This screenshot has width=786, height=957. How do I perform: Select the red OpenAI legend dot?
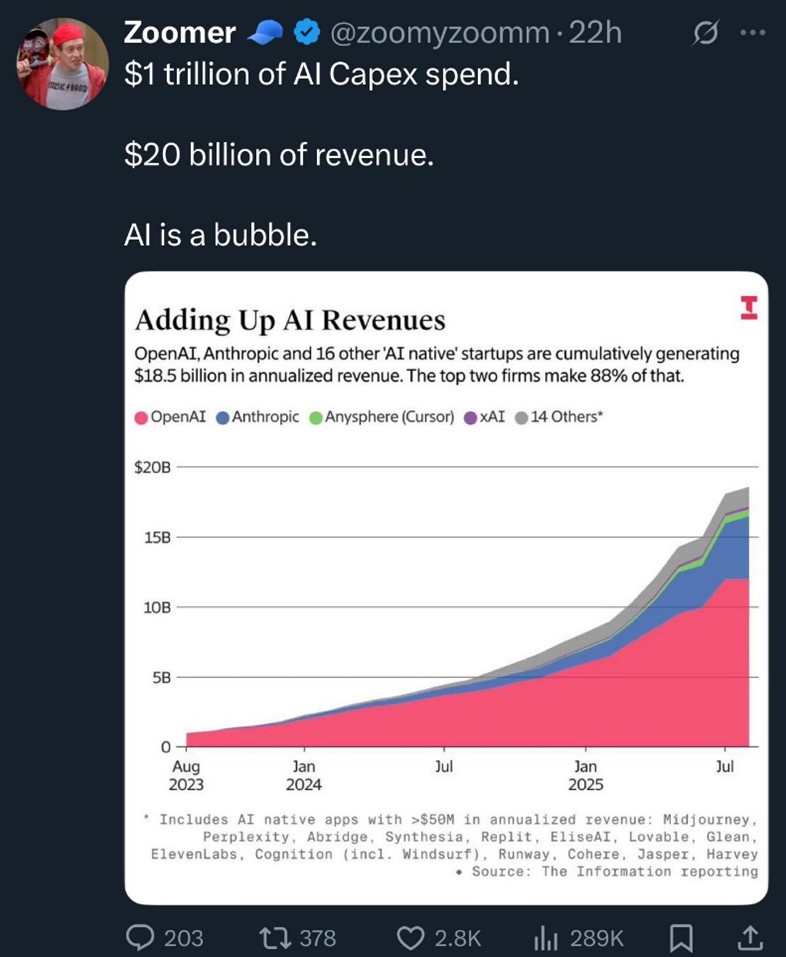(141, 417)
